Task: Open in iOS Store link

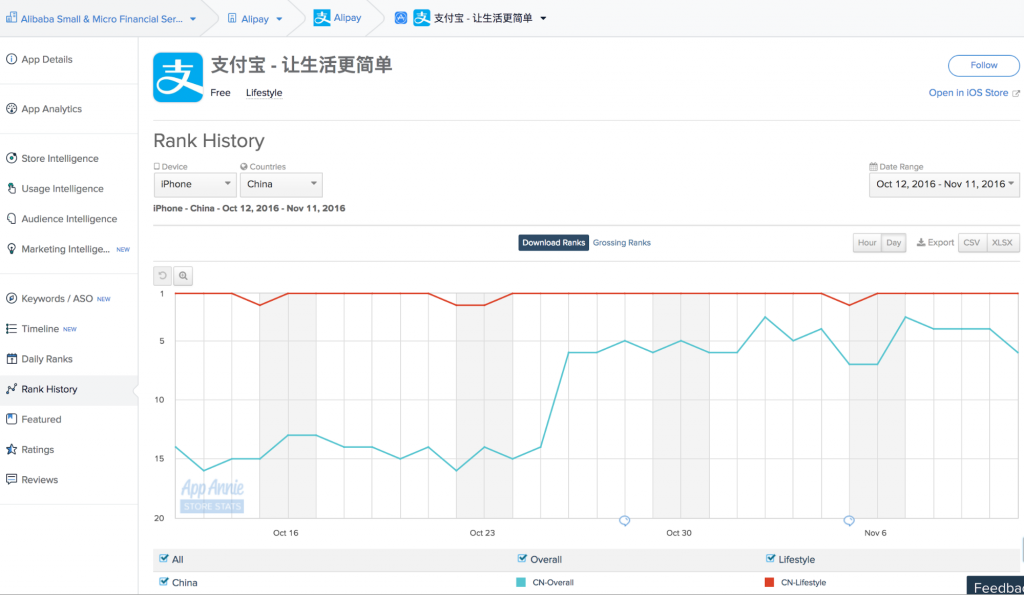Action: click(968, 93)
